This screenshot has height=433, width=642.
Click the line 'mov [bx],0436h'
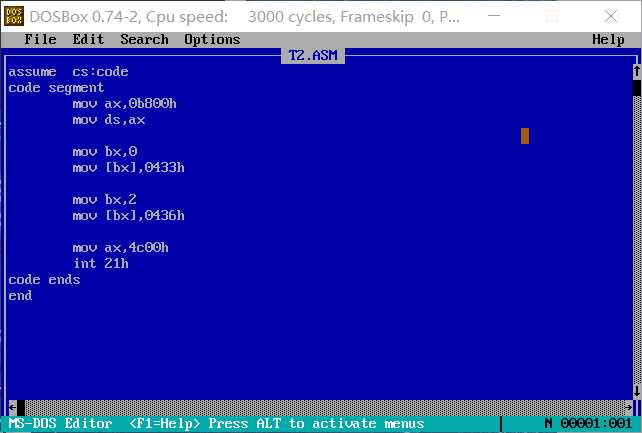click(x=129, y=215)
